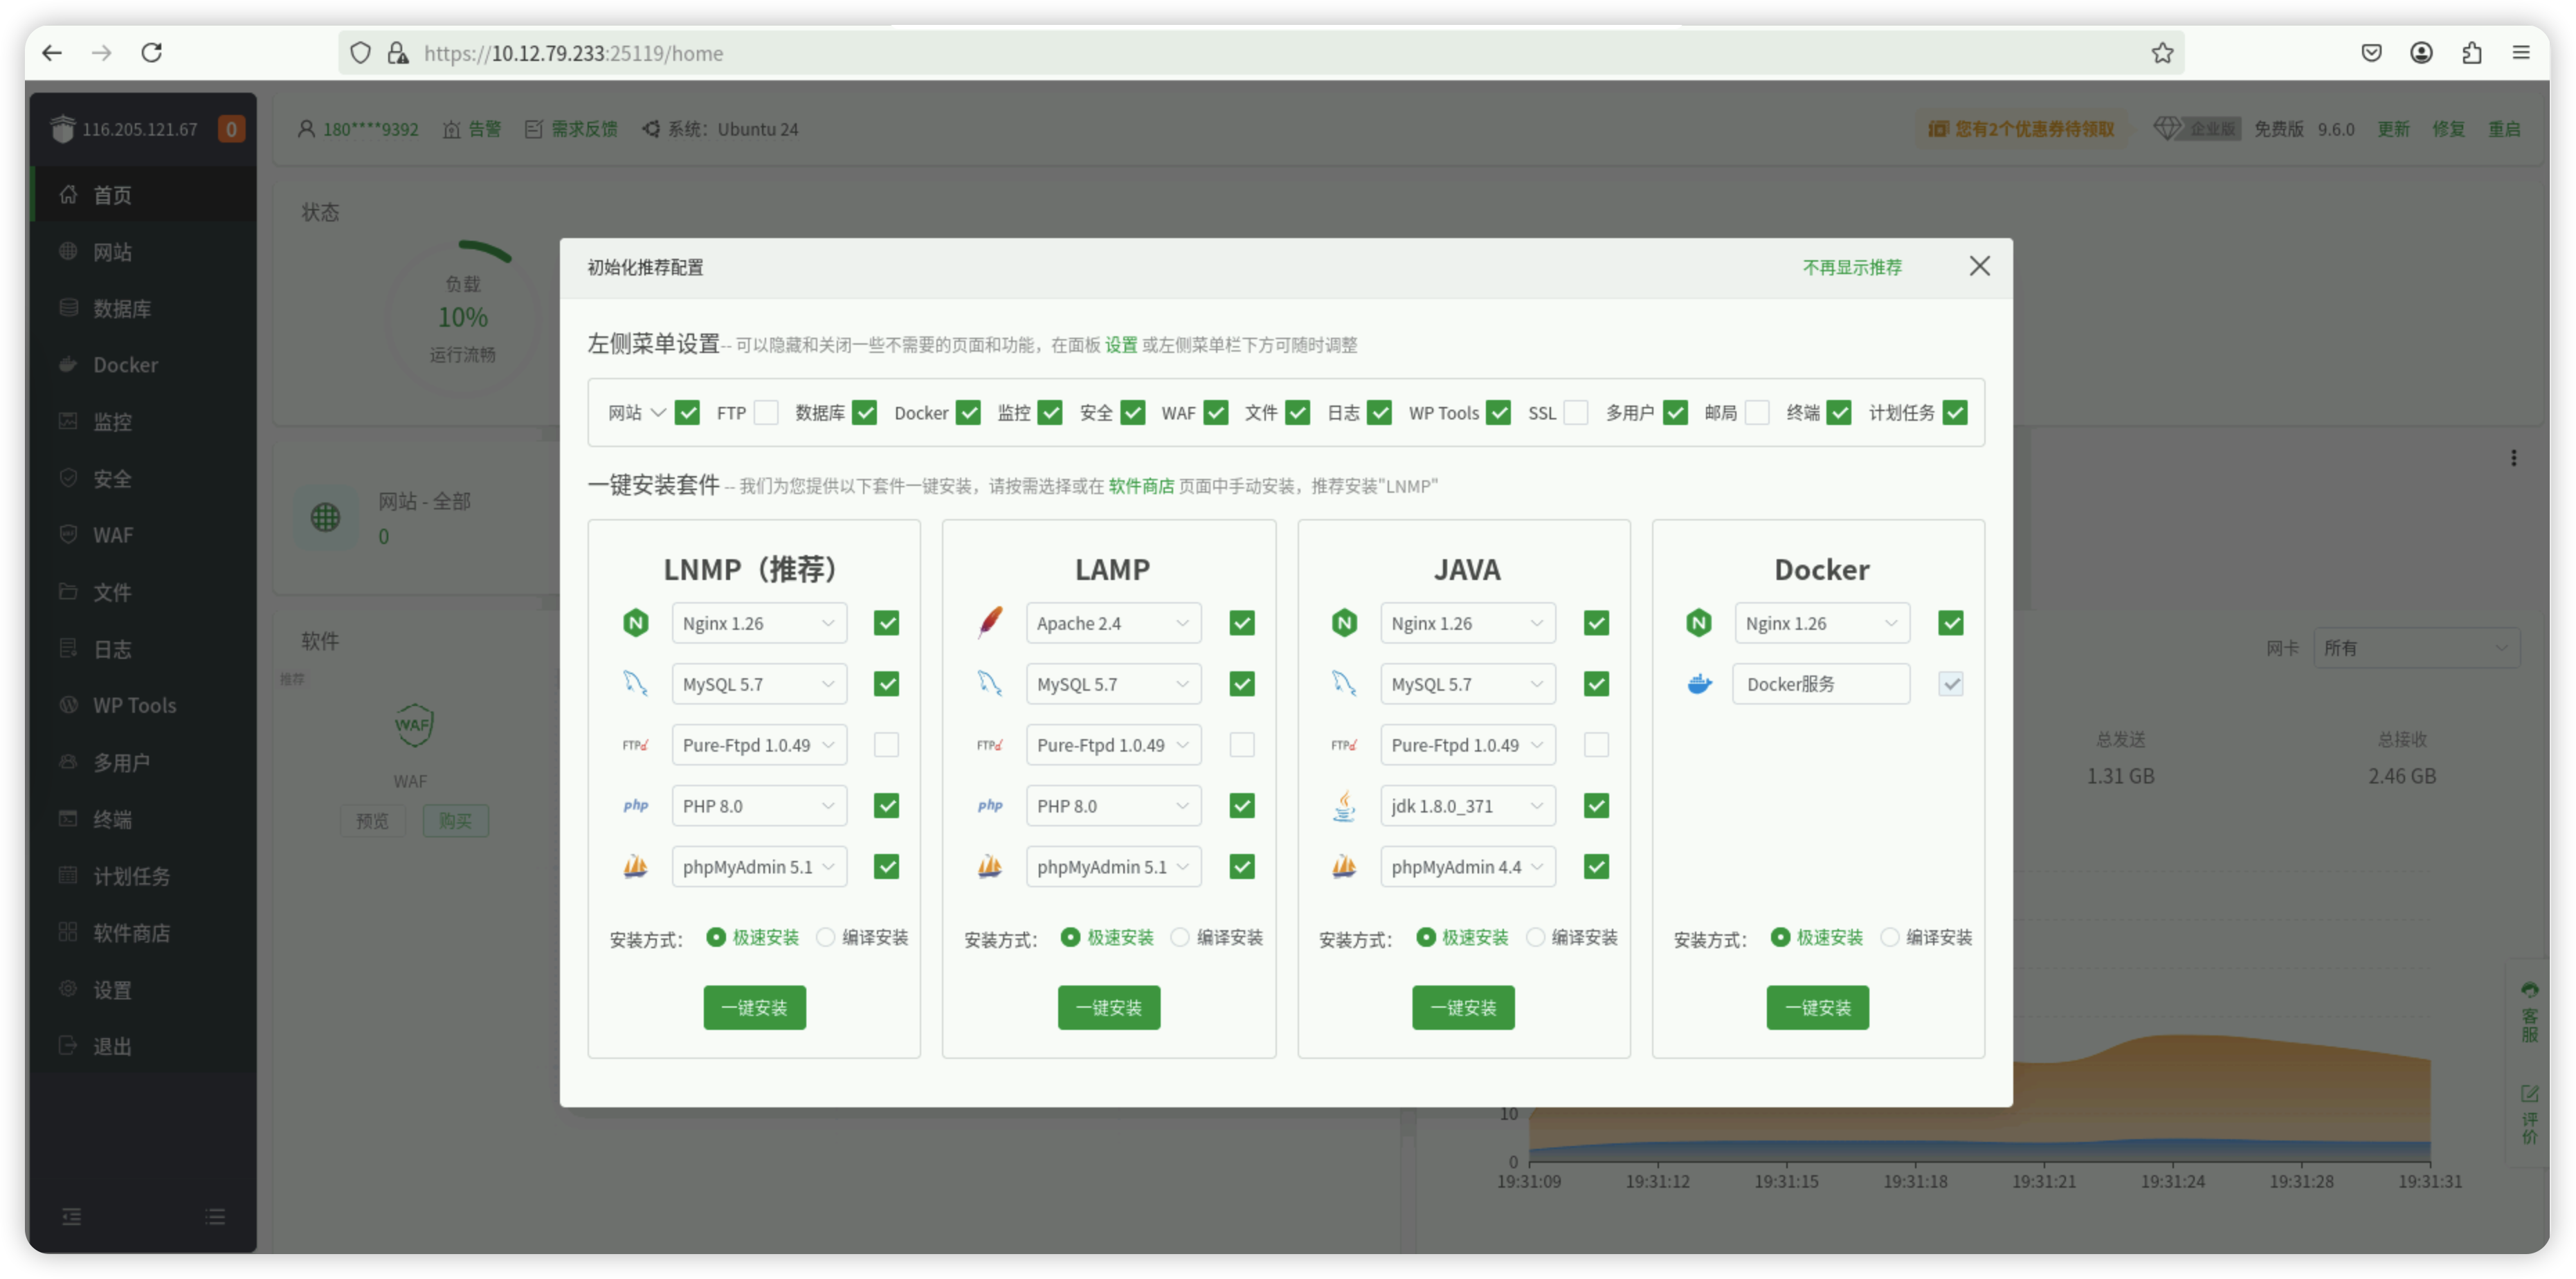
Task: Open 软件商店 in the left sidebar
Action: click(x=142, y=933)
